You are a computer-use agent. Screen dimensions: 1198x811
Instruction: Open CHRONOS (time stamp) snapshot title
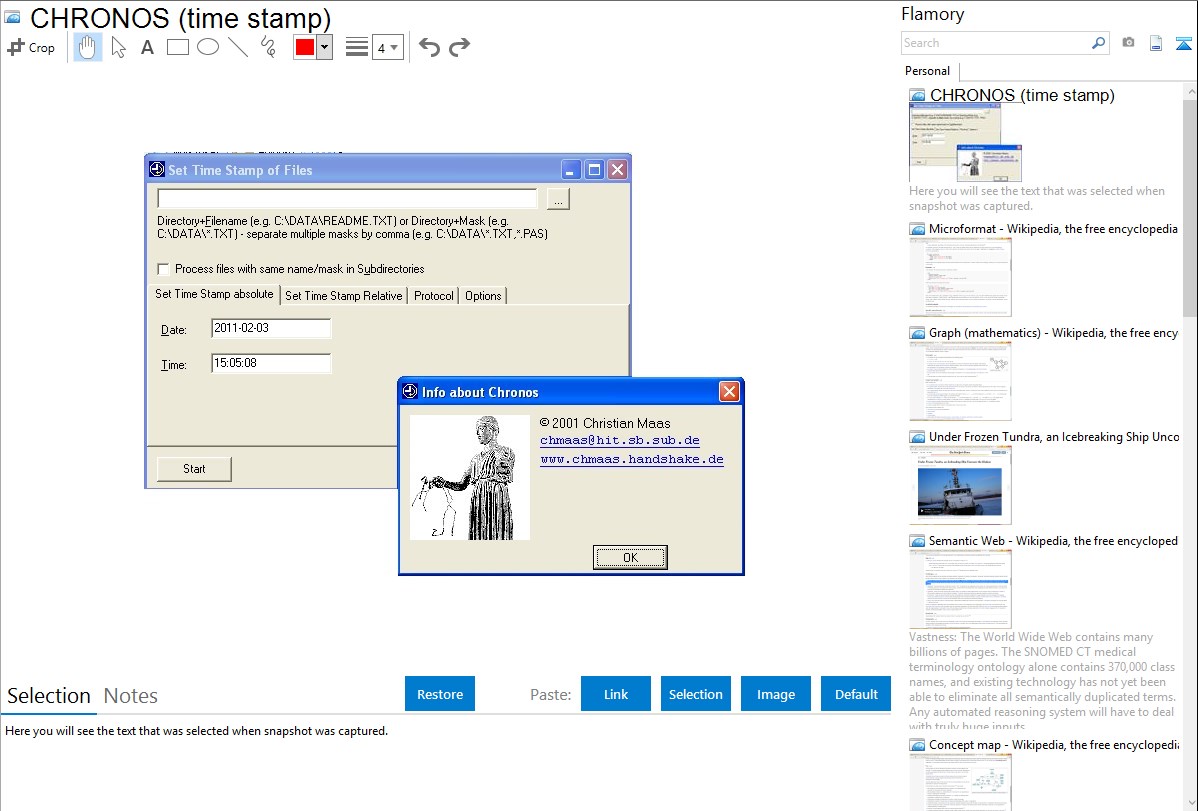click(x=1022, y=95)
